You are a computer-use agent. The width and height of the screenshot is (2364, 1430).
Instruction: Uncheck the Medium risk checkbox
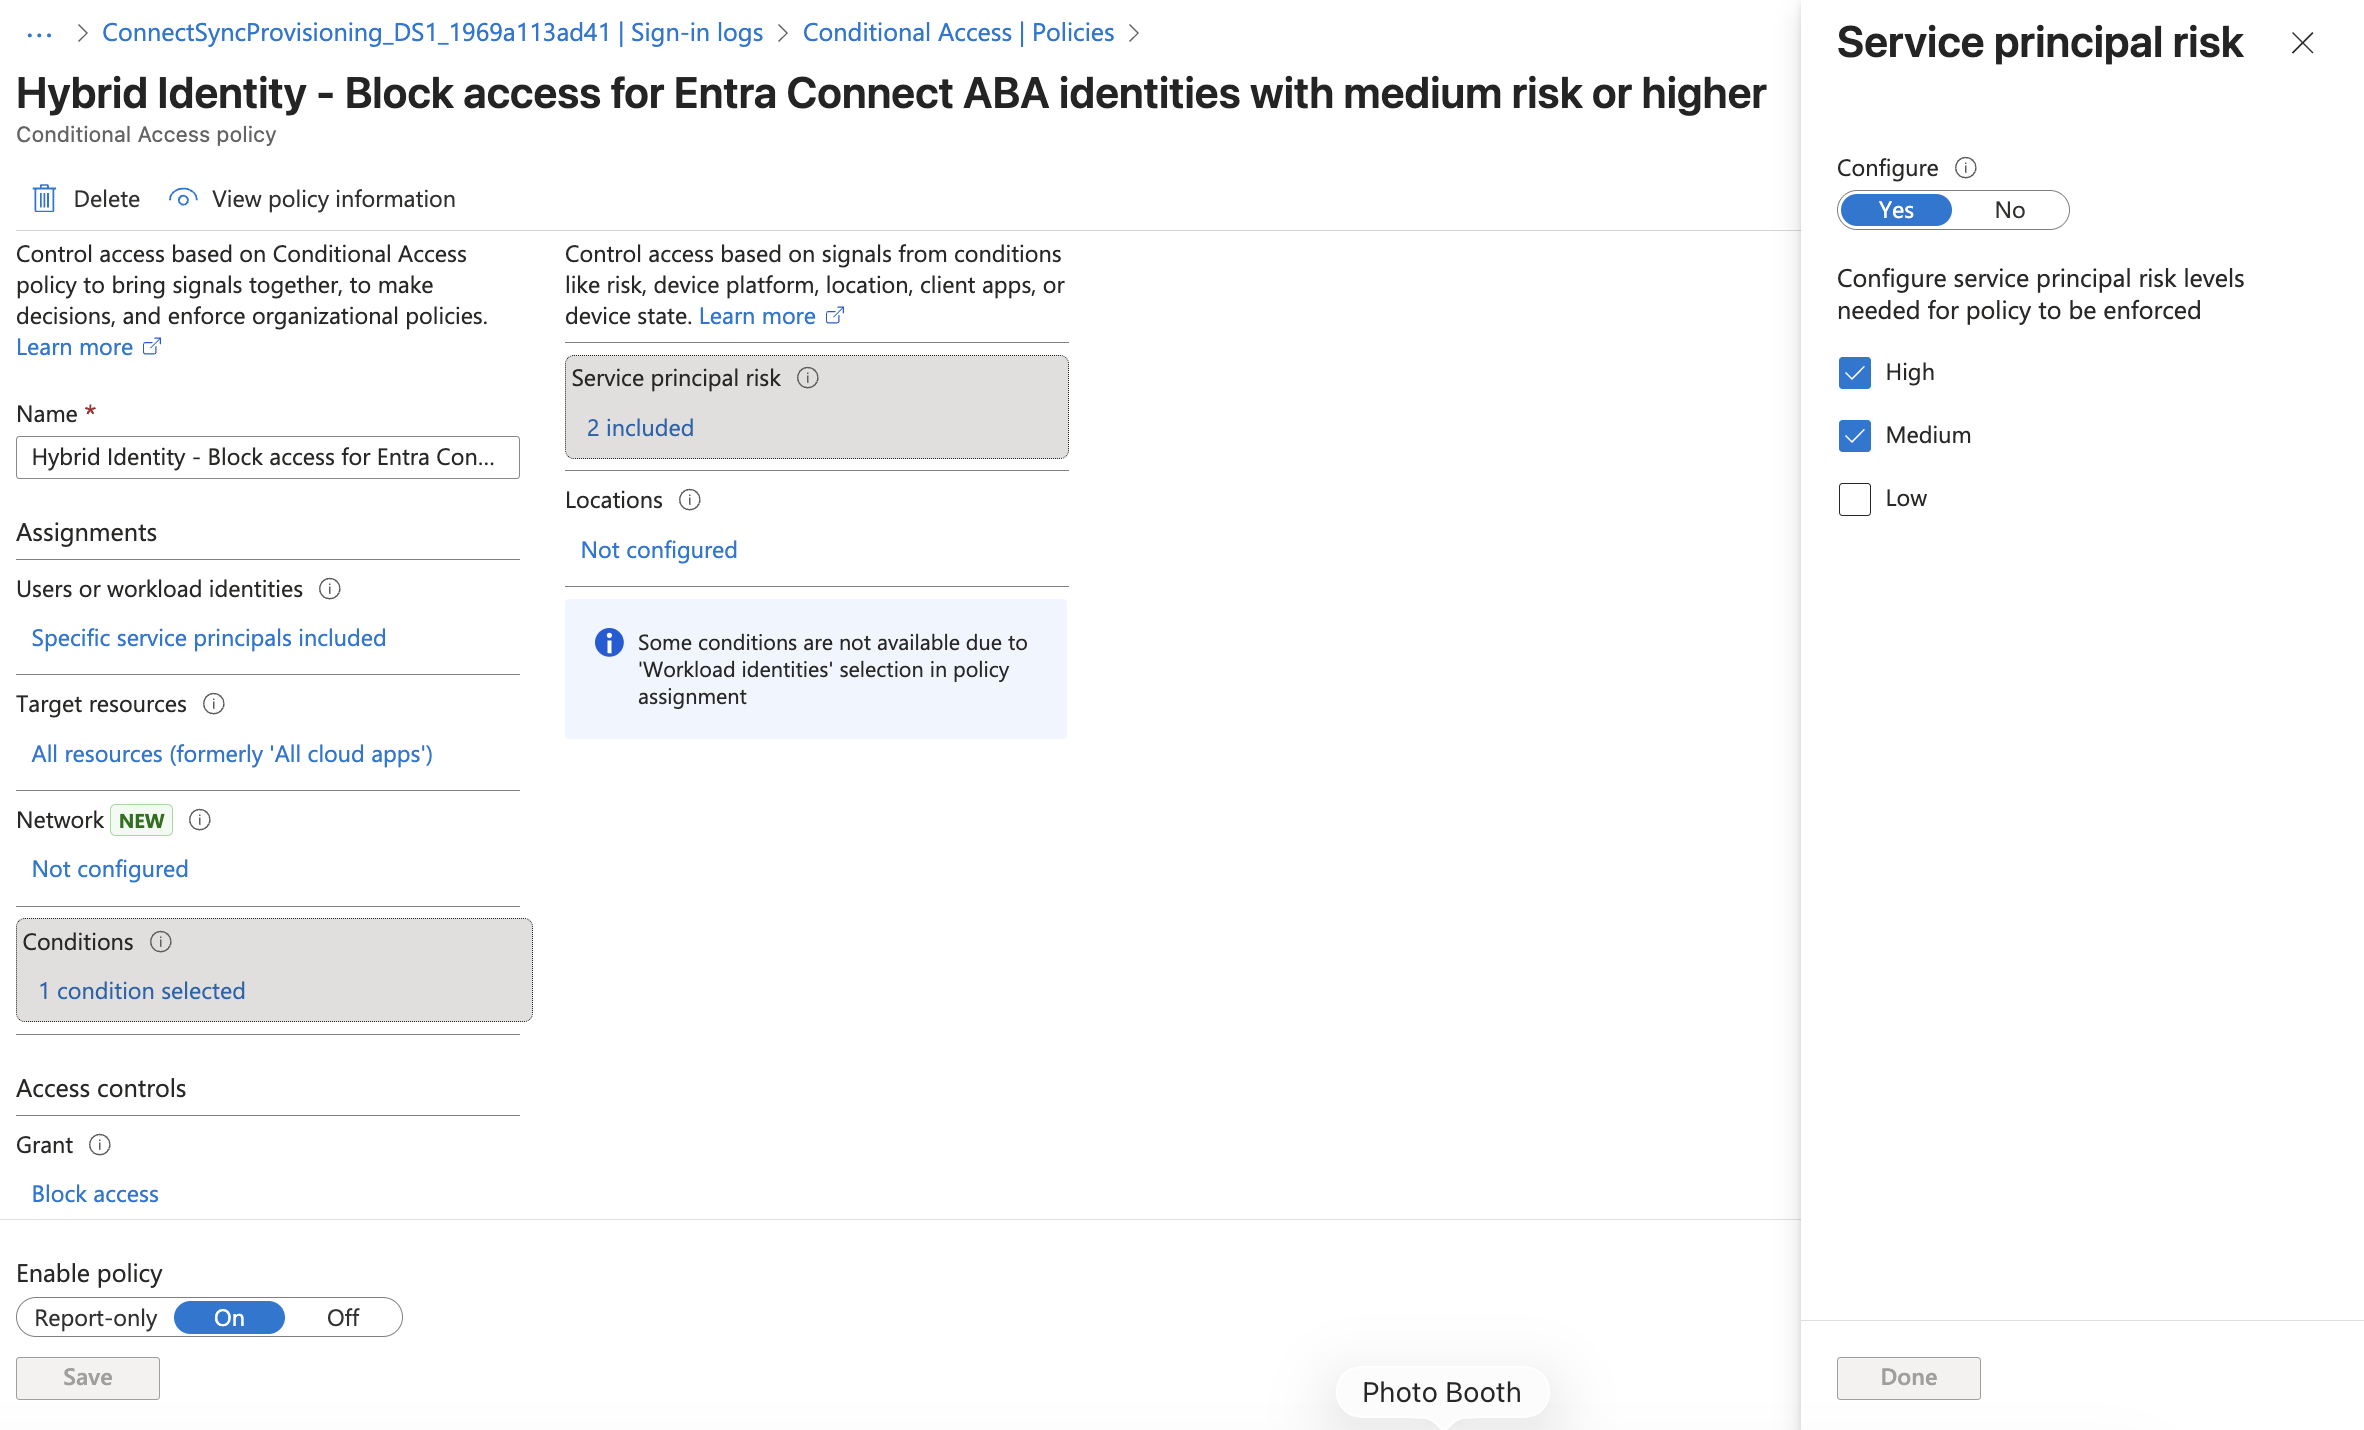click(x=1855, y=436)
